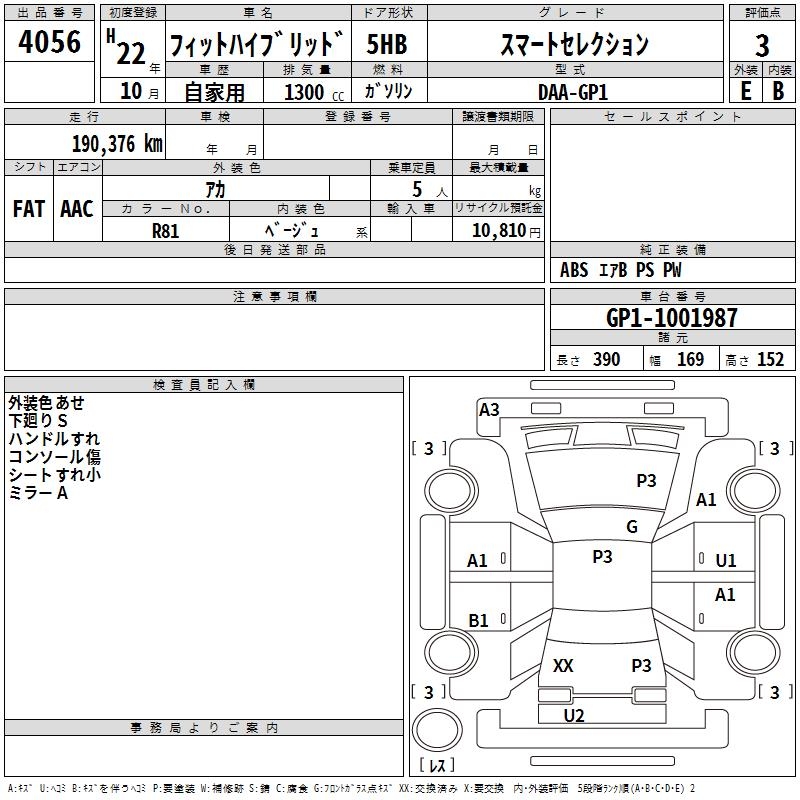Select the color number R81
Image resolution: width=800 pixels, height=800 pixels.
pos(165,229)
